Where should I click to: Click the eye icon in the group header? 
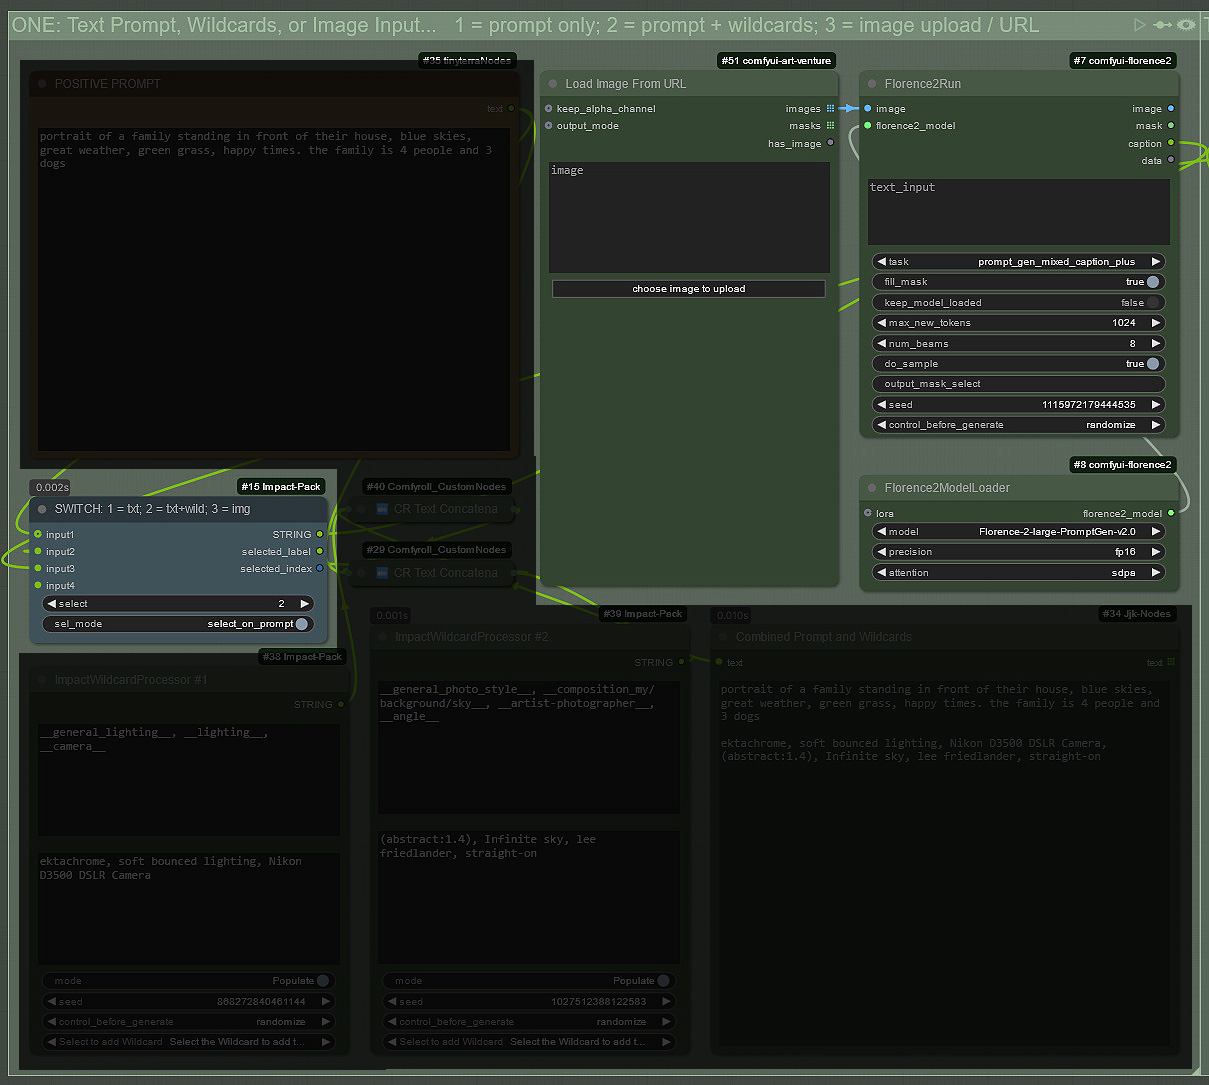tap(1186, 25)
